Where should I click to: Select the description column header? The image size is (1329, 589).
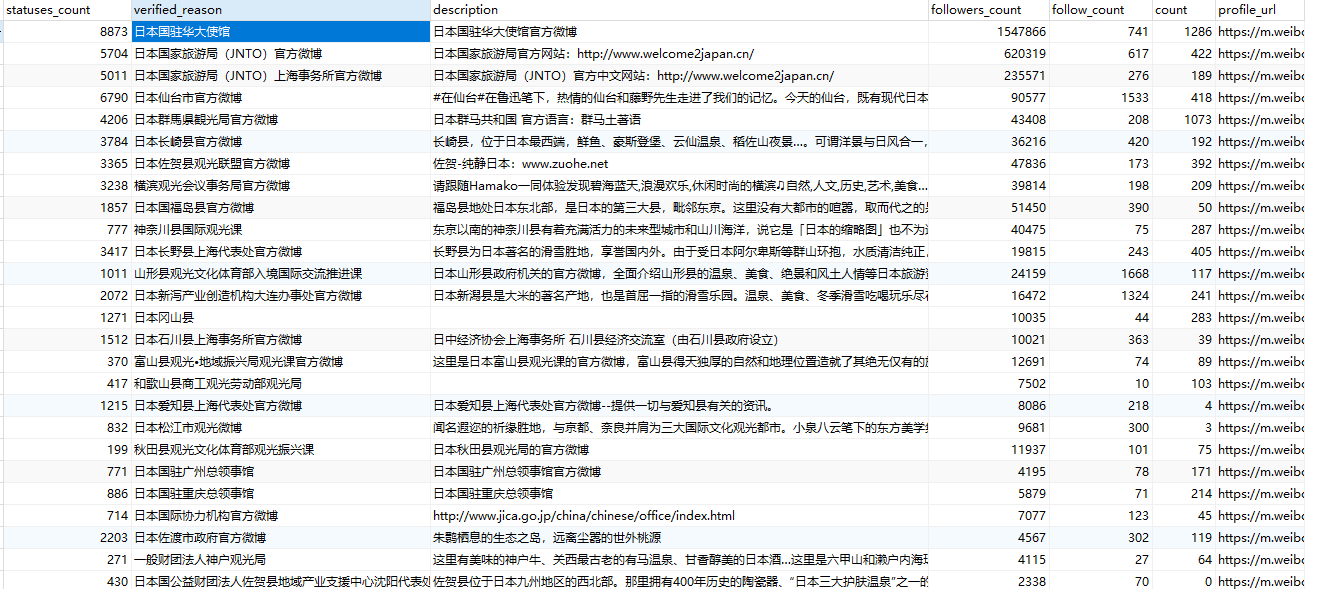pyautogui.click(x=678, y=10)
